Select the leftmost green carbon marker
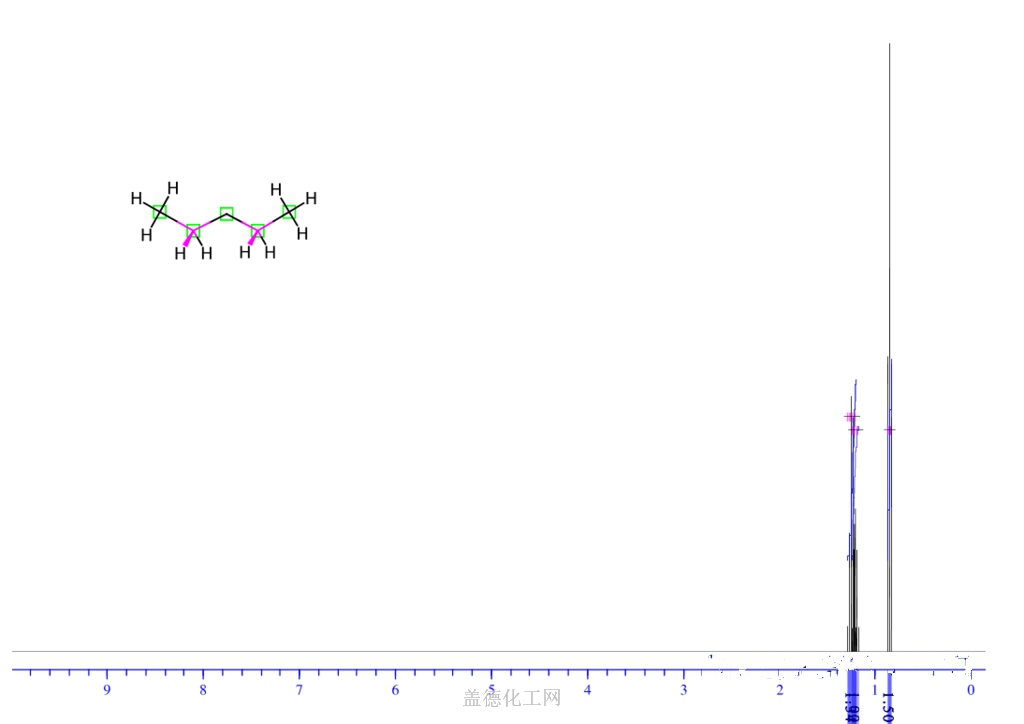1024x724 pixels. [x=160, y=212]
